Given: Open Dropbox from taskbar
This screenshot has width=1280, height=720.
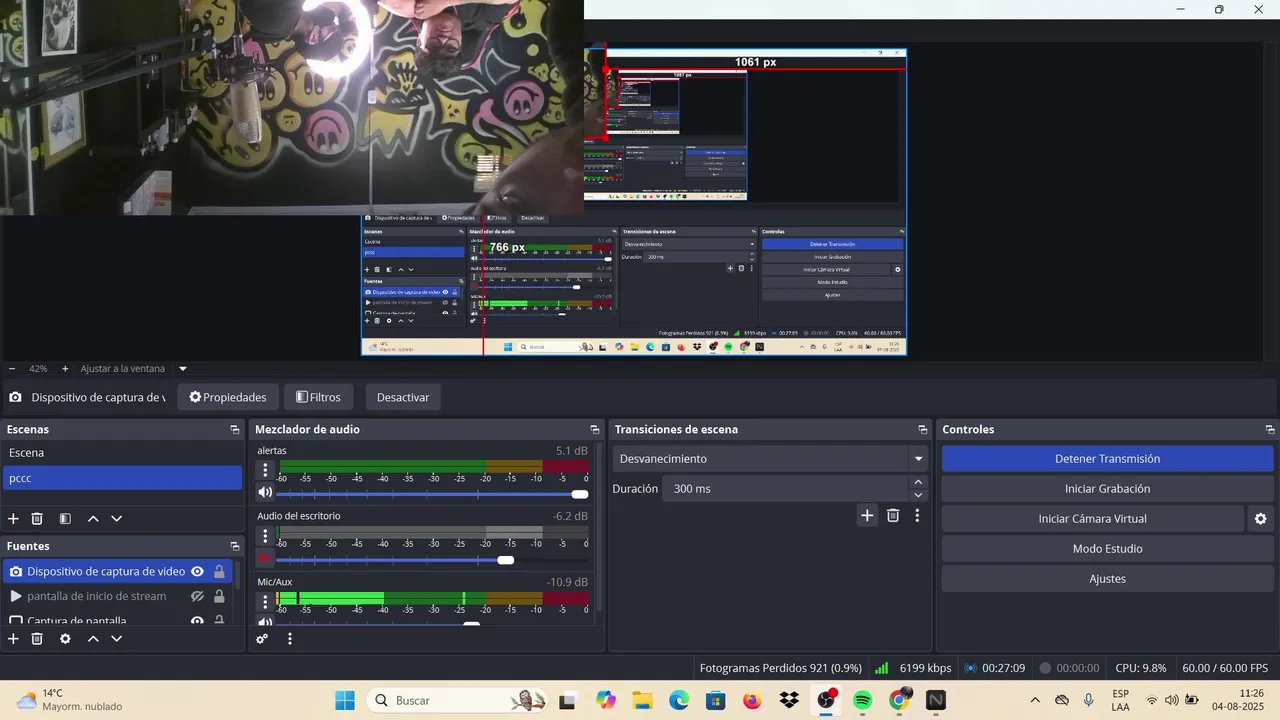Looking at the screenshot, I should [789, 700].
